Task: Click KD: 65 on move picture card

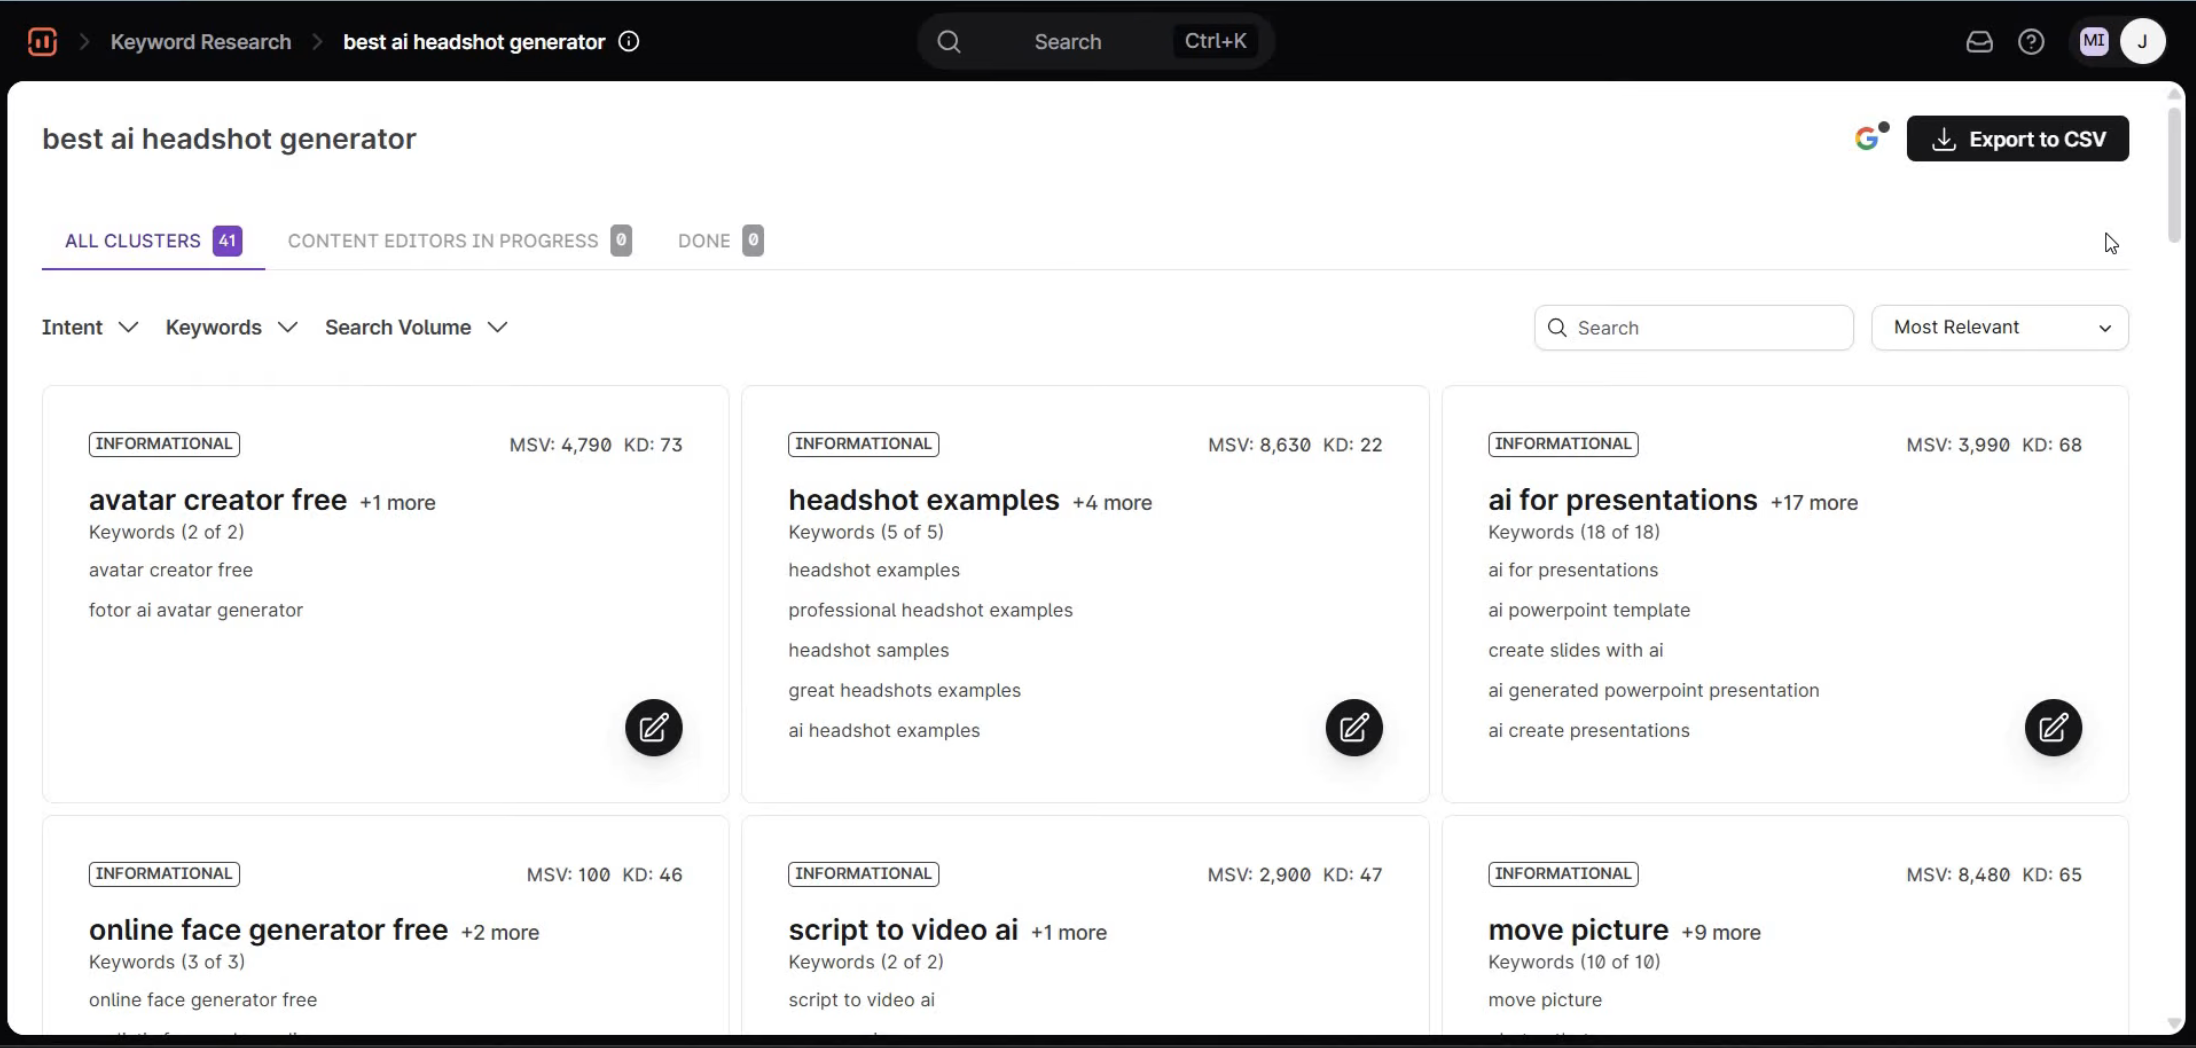Action: (2052, 875)
